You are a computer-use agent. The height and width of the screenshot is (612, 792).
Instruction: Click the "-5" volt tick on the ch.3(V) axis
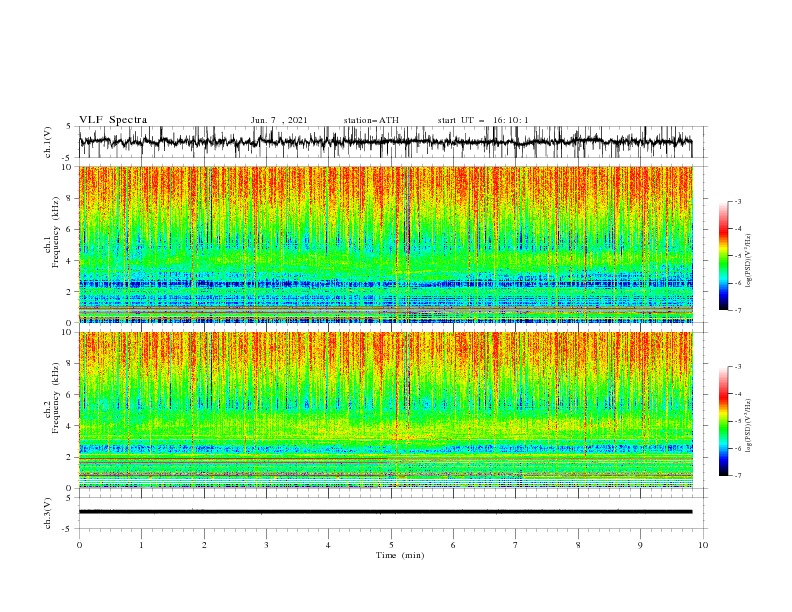point(67,529)
